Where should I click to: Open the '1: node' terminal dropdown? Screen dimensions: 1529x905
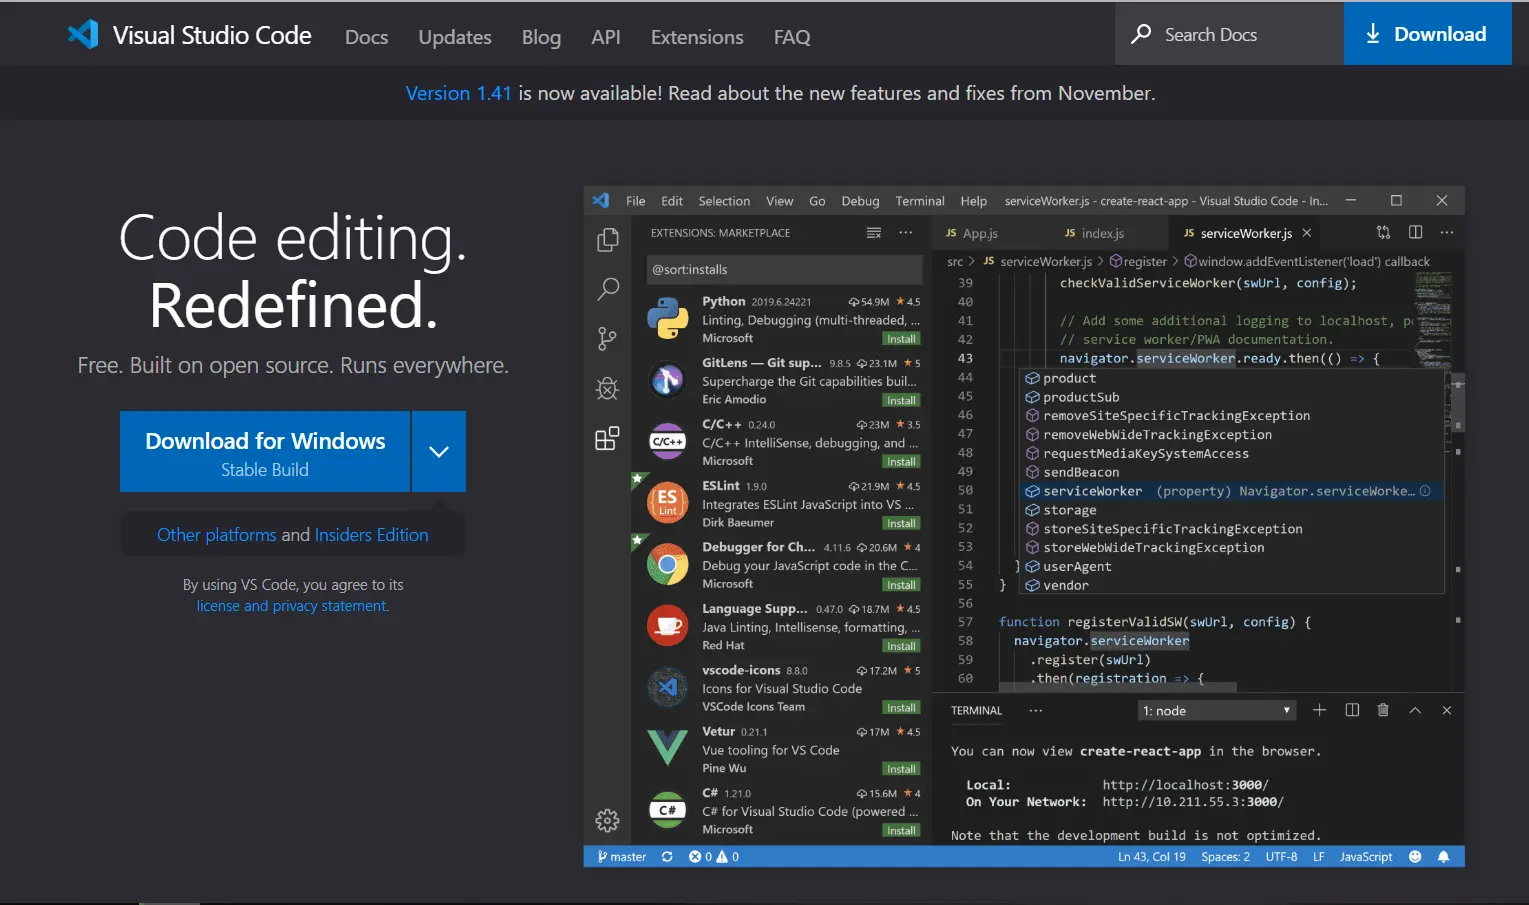[x=1217, y=711]
